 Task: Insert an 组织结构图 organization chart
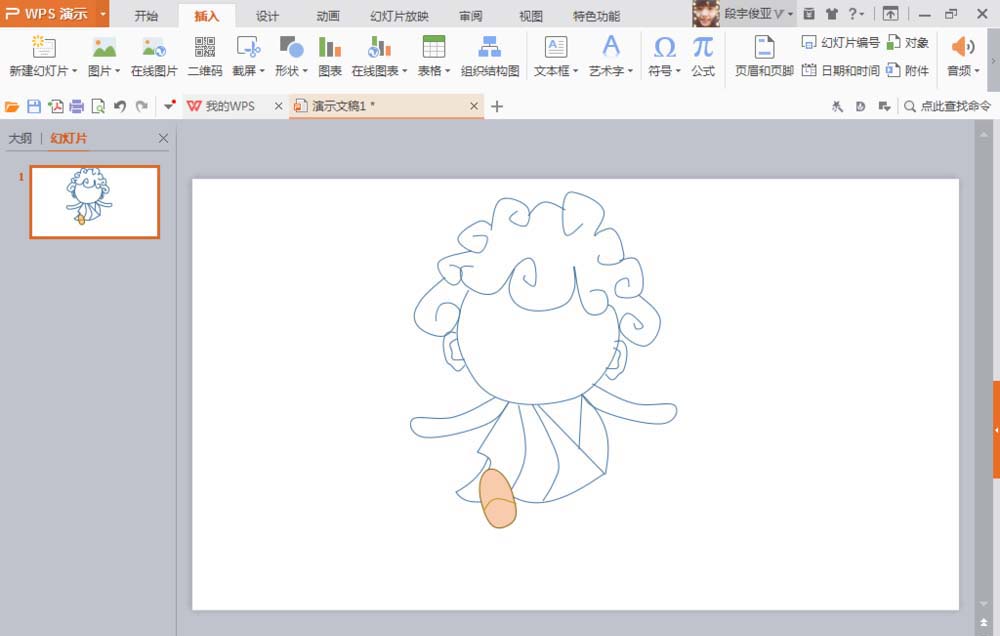tap(490, 56)
